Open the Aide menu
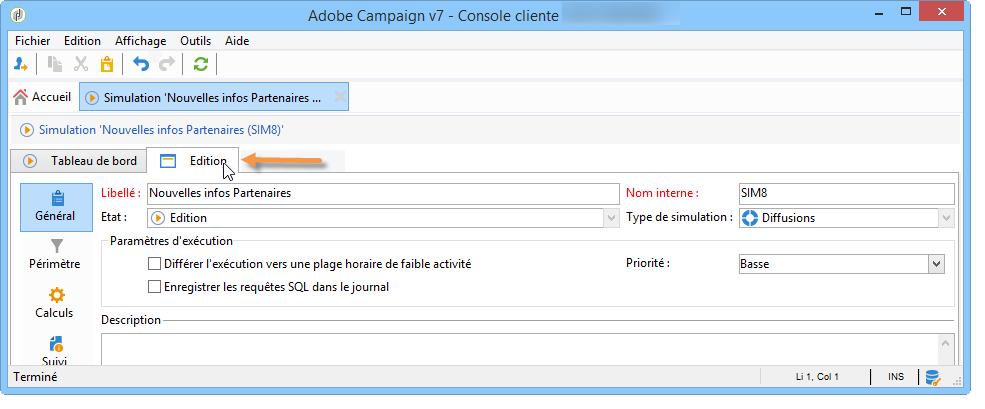This screenshot has width=985, height=409. click(237, 41)
